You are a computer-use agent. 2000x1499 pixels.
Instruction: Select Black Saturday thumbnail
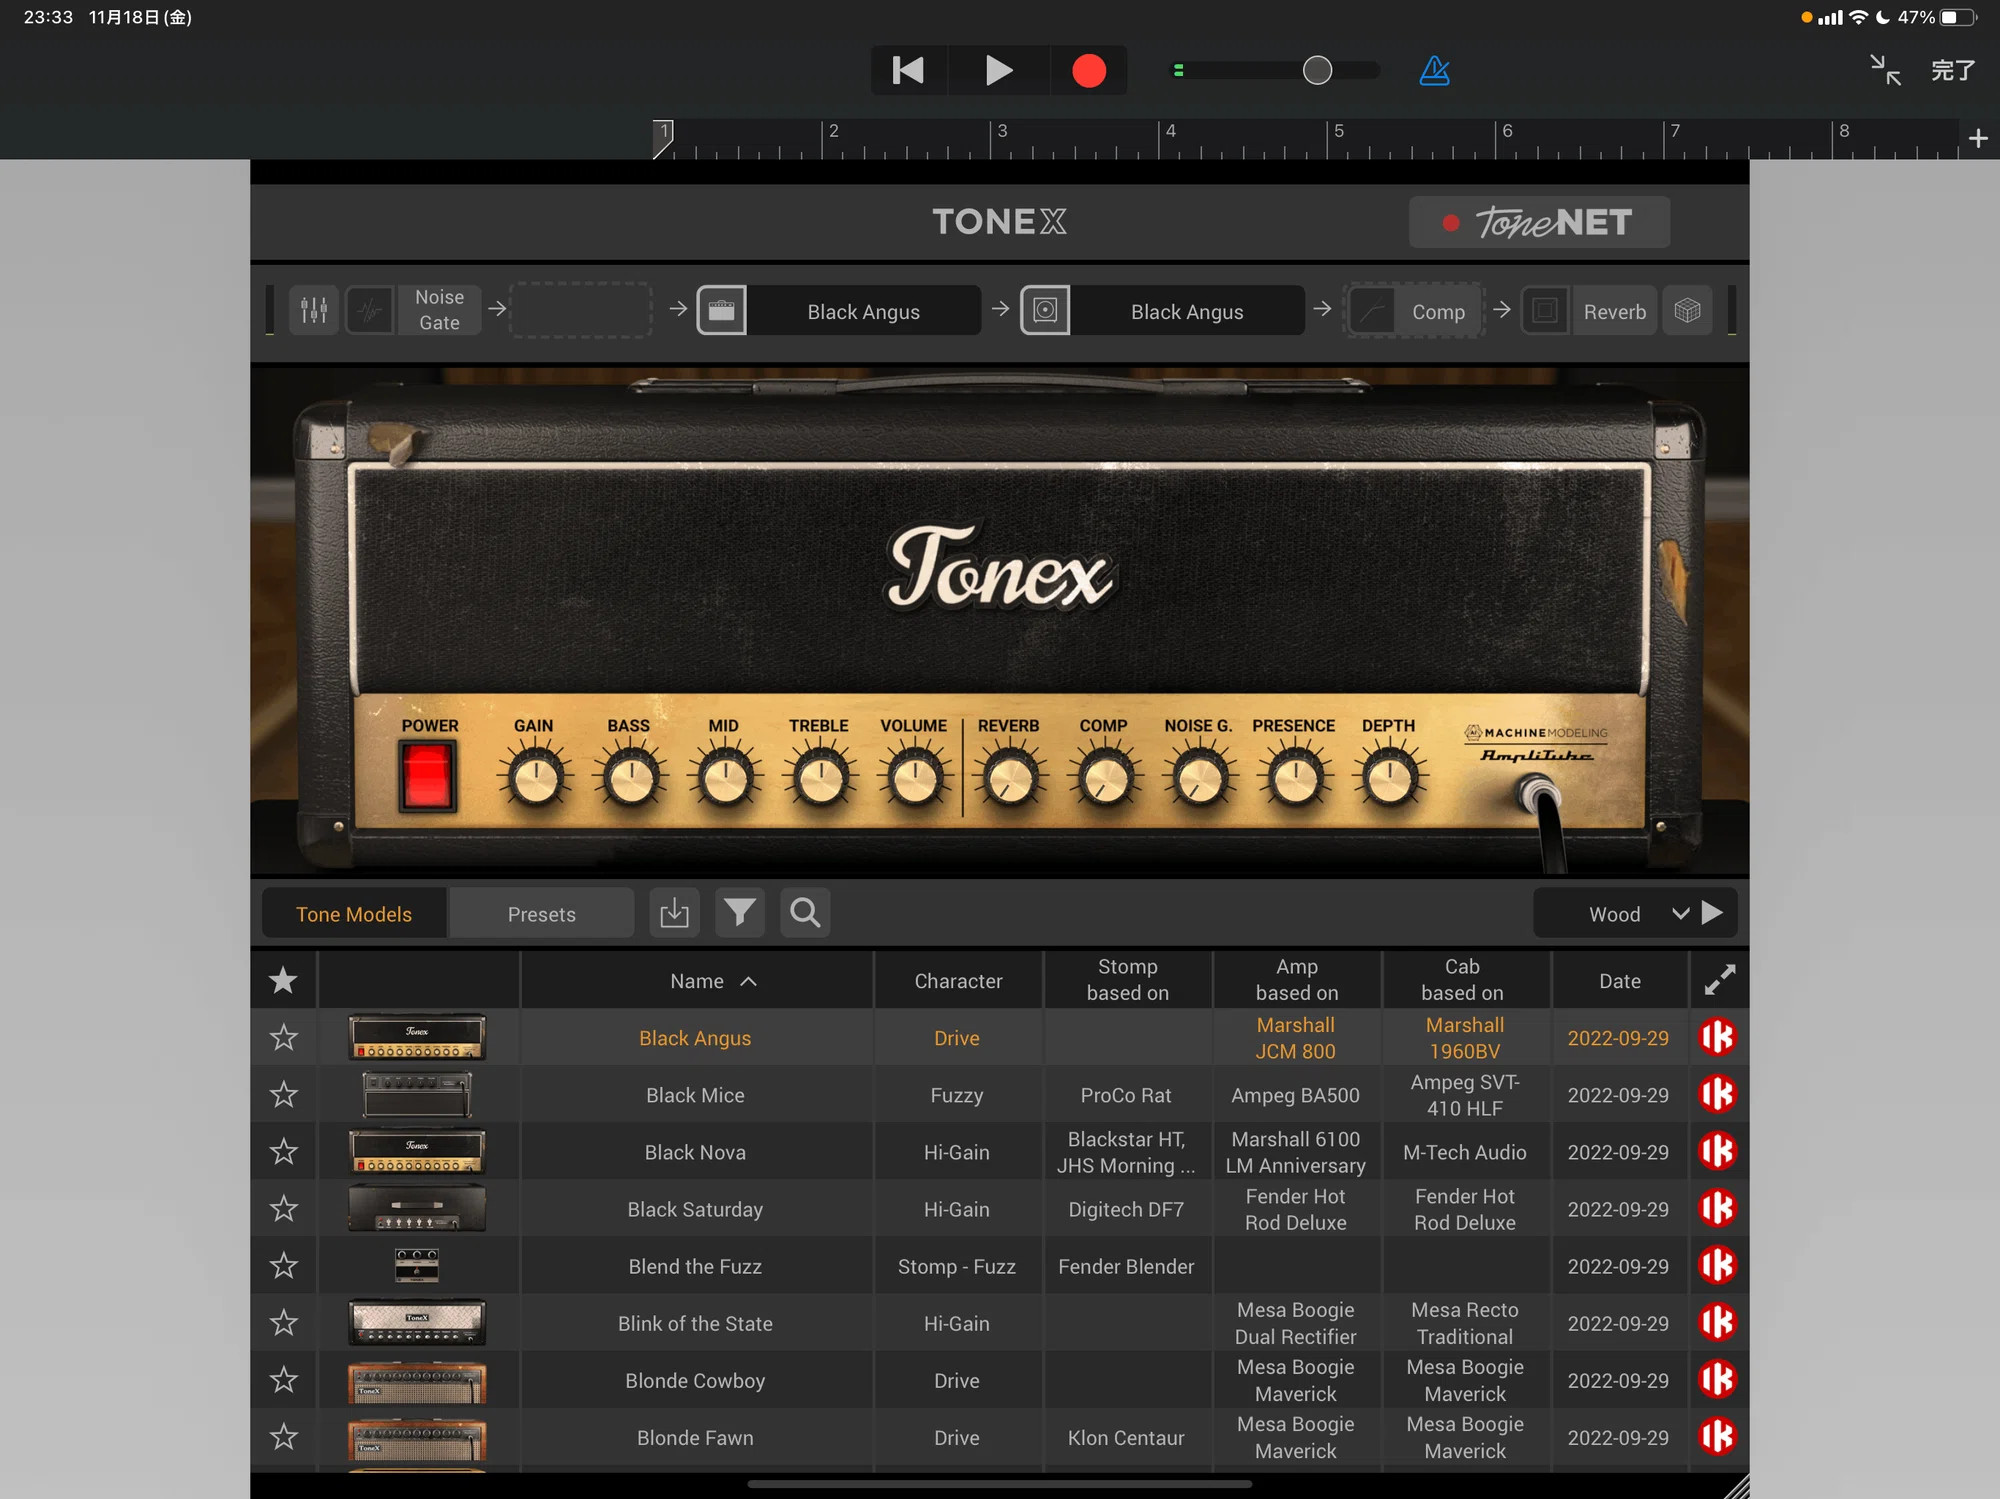pos(417,1208)
